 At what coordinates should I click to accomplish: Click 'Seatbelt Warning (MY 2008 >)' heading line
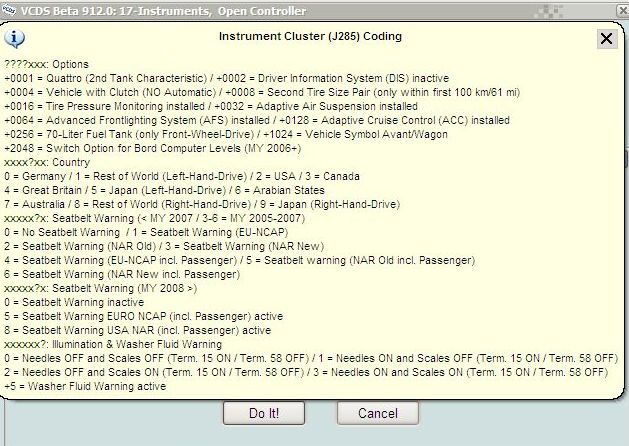click(x=100, y=288)
